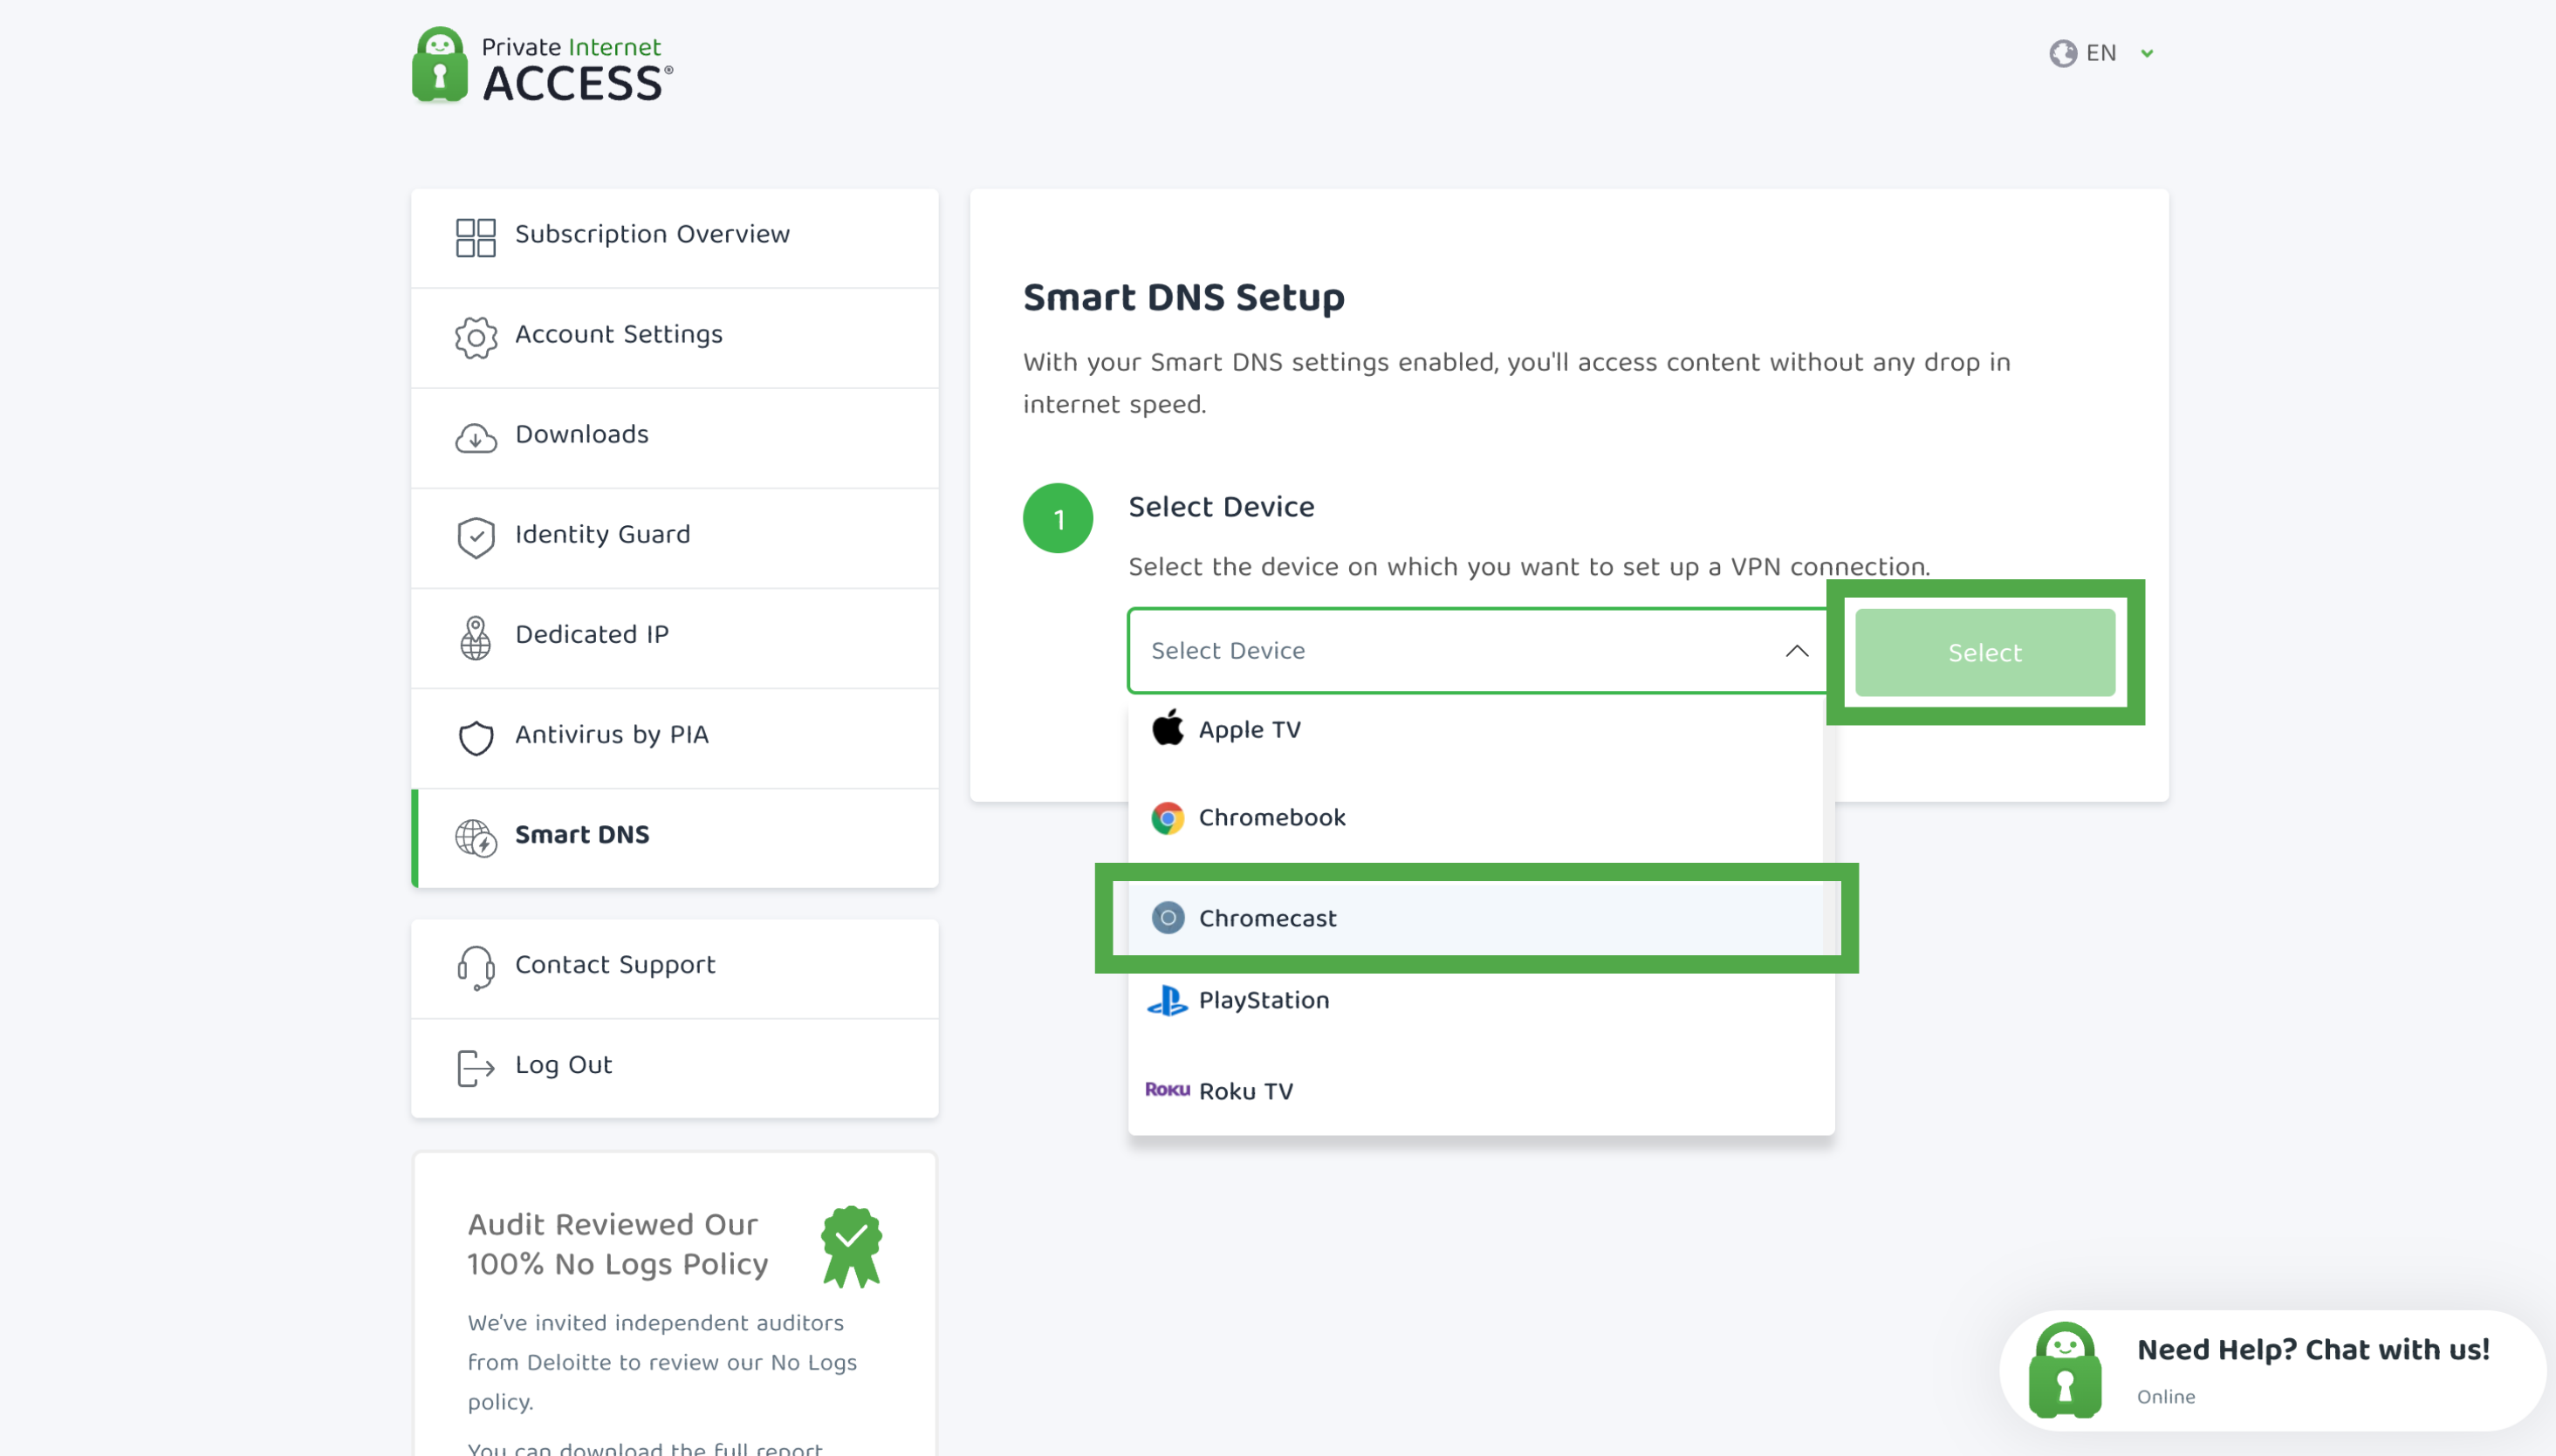Click the Online status text in chat
Viewport: 2556px width, 1456px height.
coord(2165,1397)
